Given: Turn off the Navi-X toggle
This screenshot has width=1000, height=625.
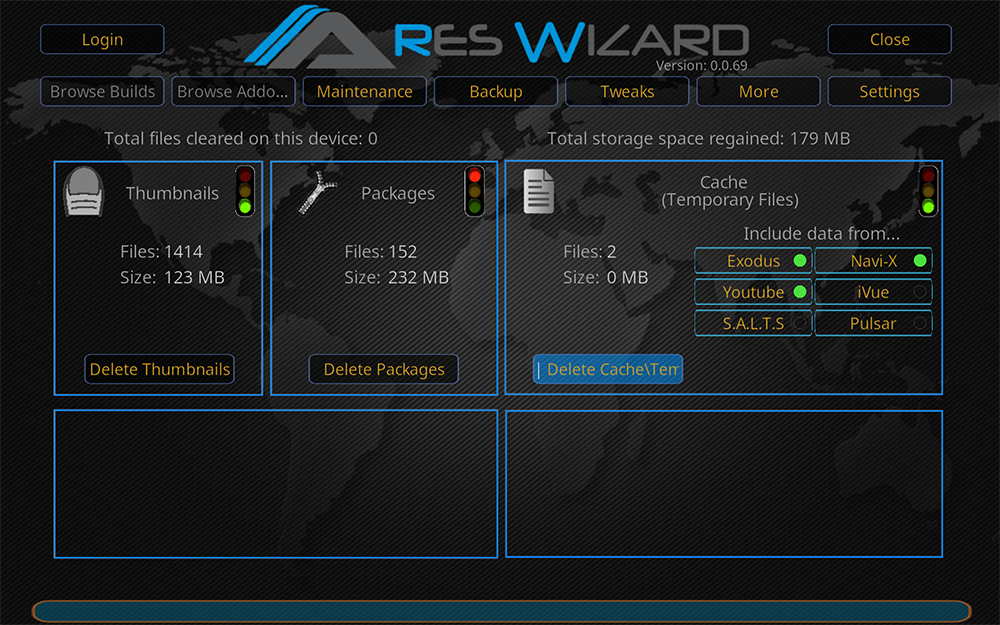Looking at the screenshot, I should pyautogui.click(x=873, y=260).
